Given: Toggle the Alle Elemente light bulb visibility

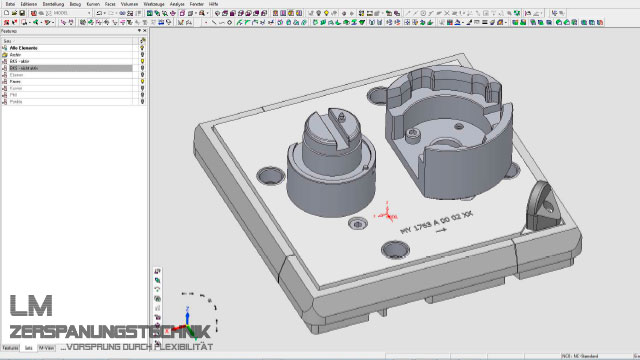Looking at the screenshot, I should (142, 48).
